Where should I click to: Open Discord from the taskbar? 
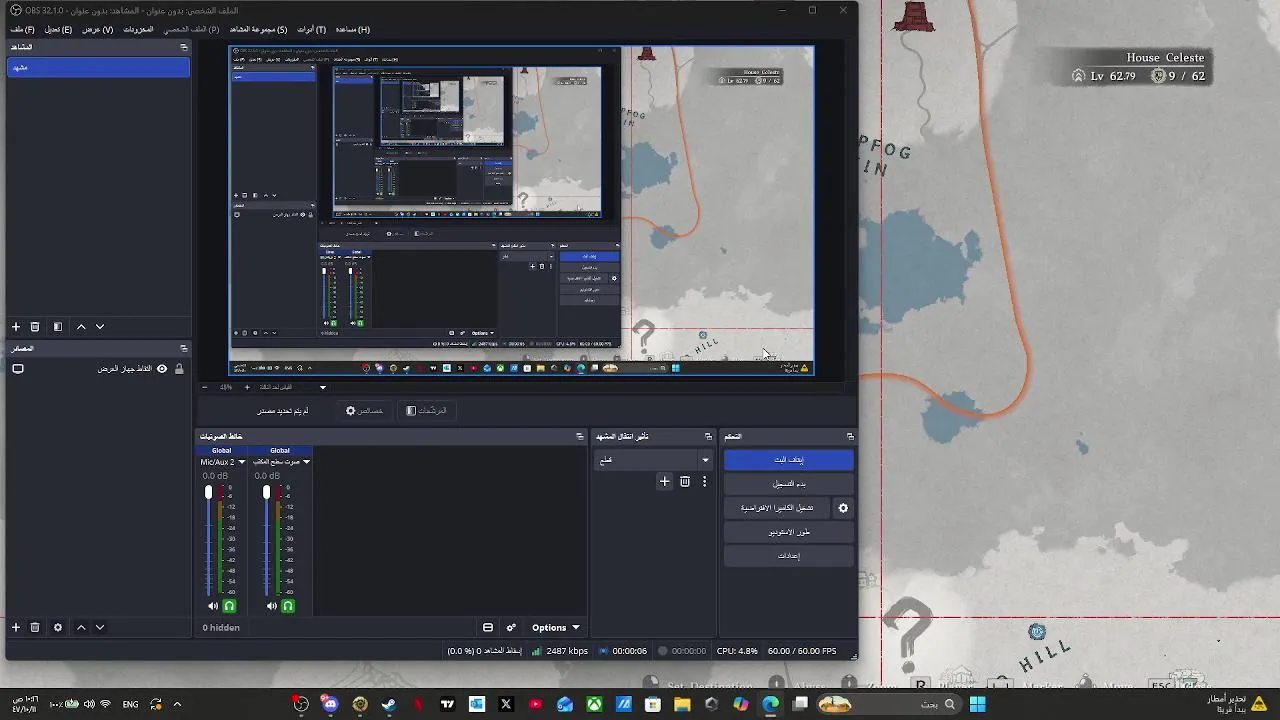(x=330, y=704)
